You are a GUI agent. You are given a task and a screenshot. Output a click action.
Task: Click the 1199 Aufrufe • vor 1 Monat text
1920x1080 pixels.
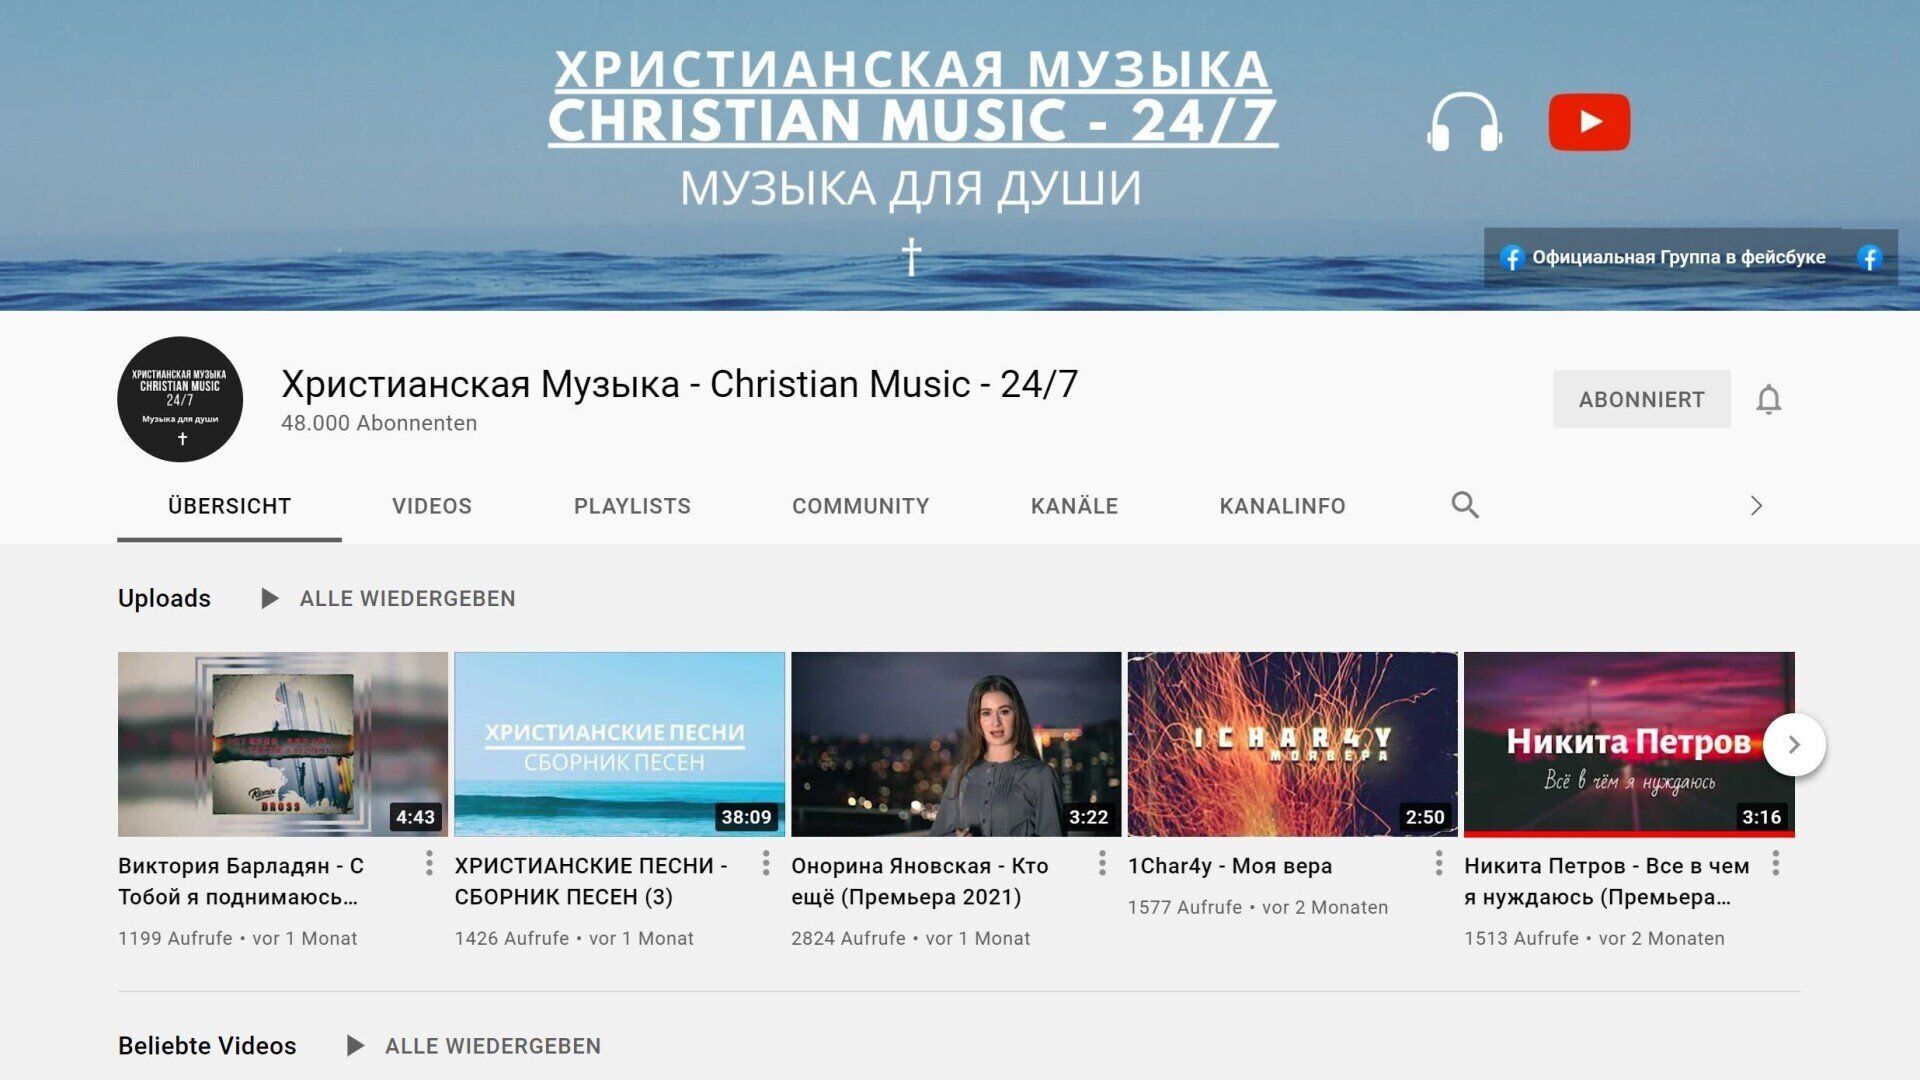click(x=237, y=938)
